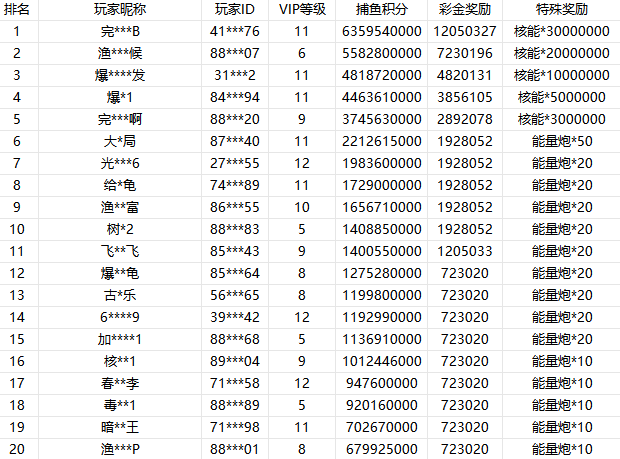
Task: Click jackpot value 12050327
Action: click(x=465, y=31)
